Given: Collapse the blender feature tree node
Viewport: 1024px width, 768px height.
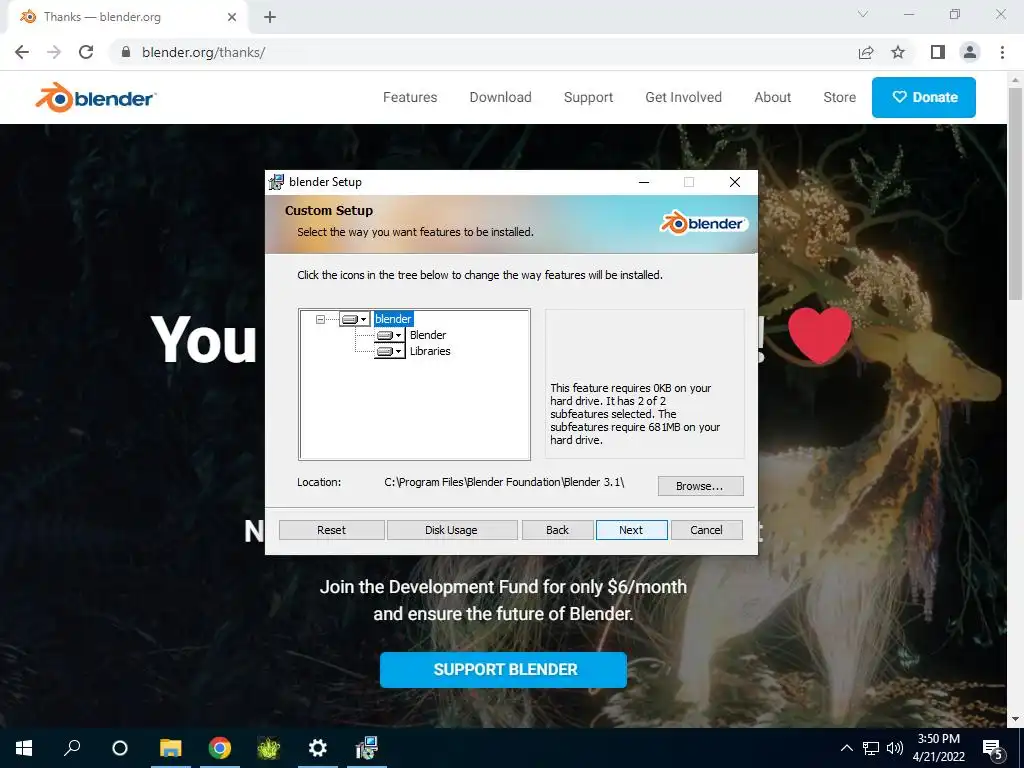Looking at the screenshot, I should click(320, 319).
